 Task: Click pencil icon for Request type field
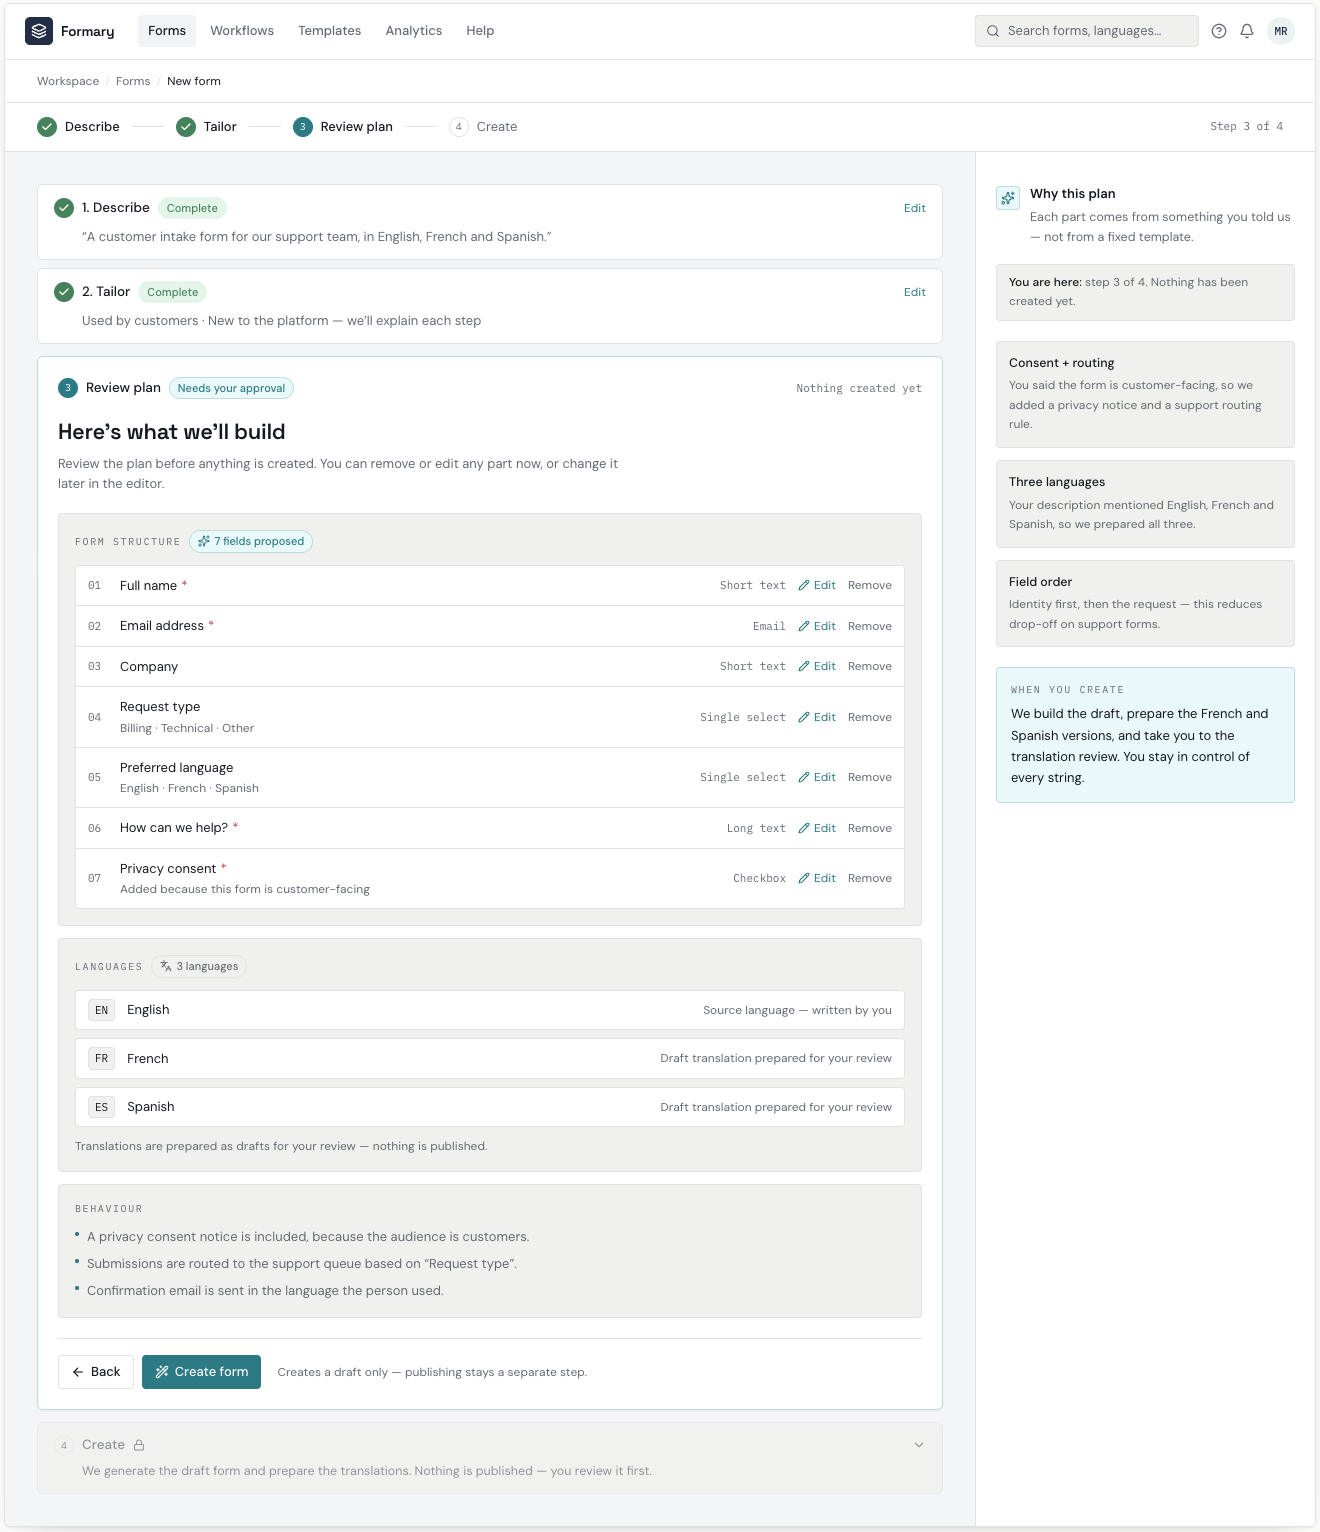(804, 717)
